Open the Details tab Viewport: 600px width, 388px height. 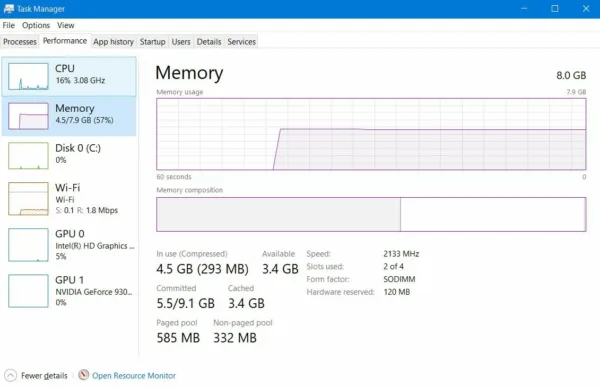coord(209,42)
